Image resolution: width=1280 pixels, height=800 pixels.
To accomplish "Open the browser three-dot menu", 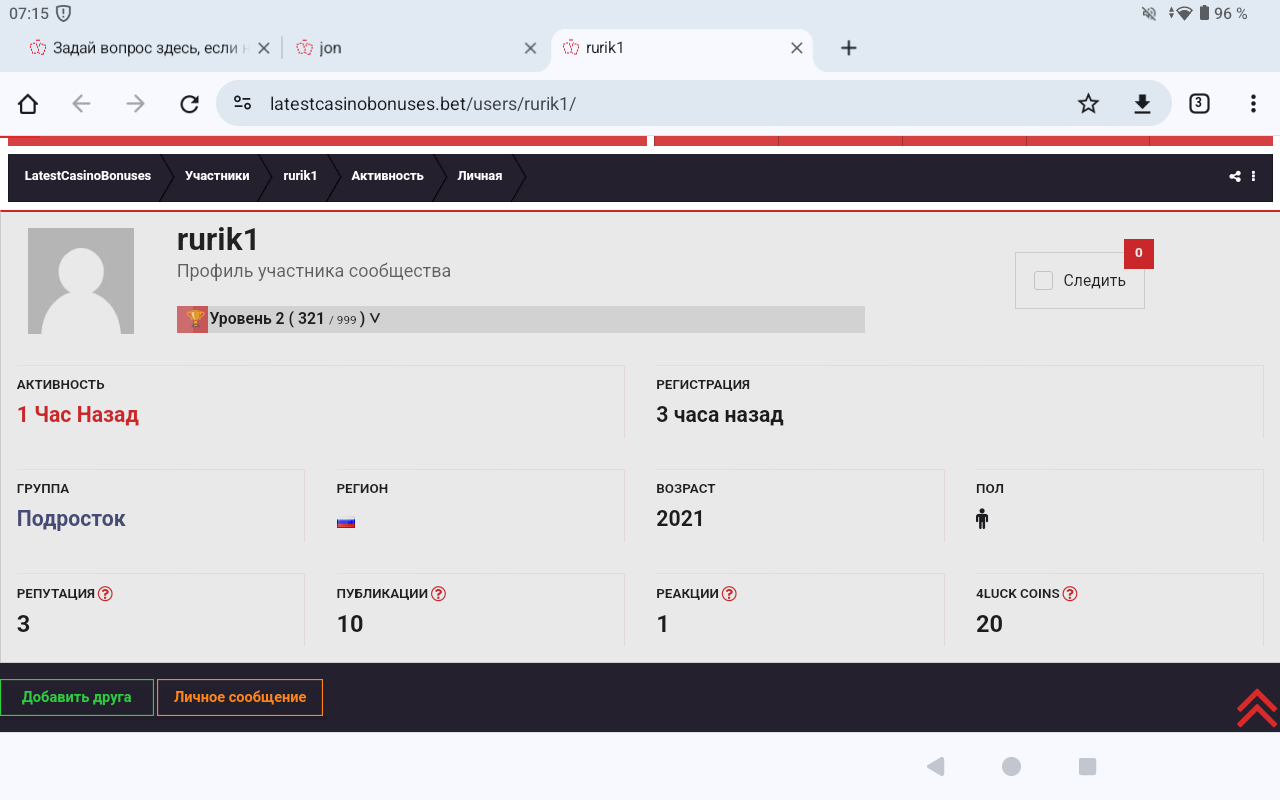I will tap(1253, 104).
